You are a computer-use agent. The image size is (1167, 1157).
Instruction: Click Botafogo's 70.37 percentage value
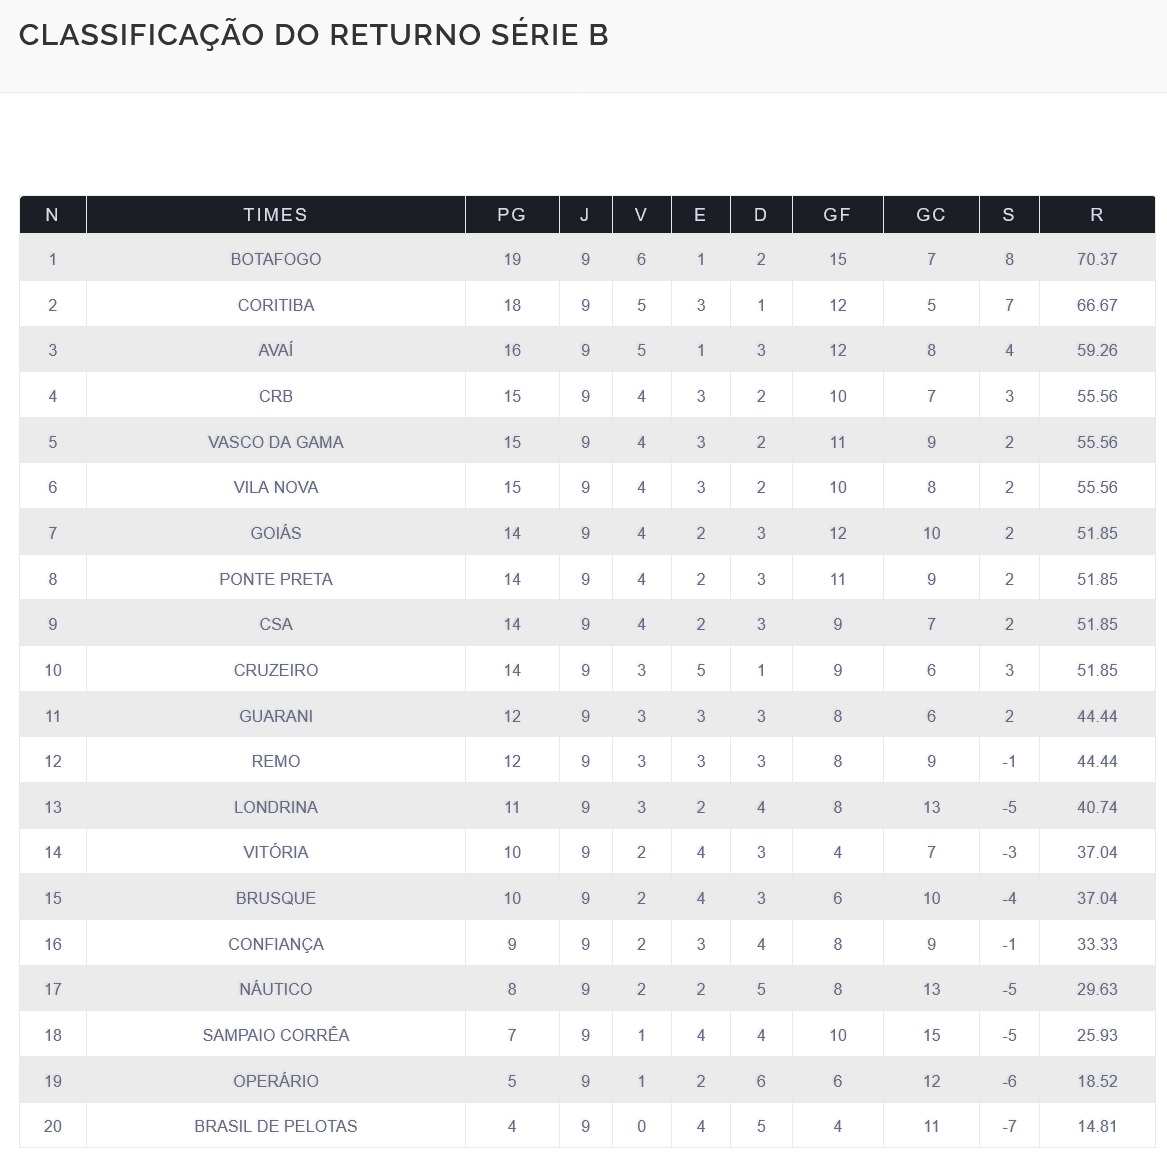click(1096, 259)
